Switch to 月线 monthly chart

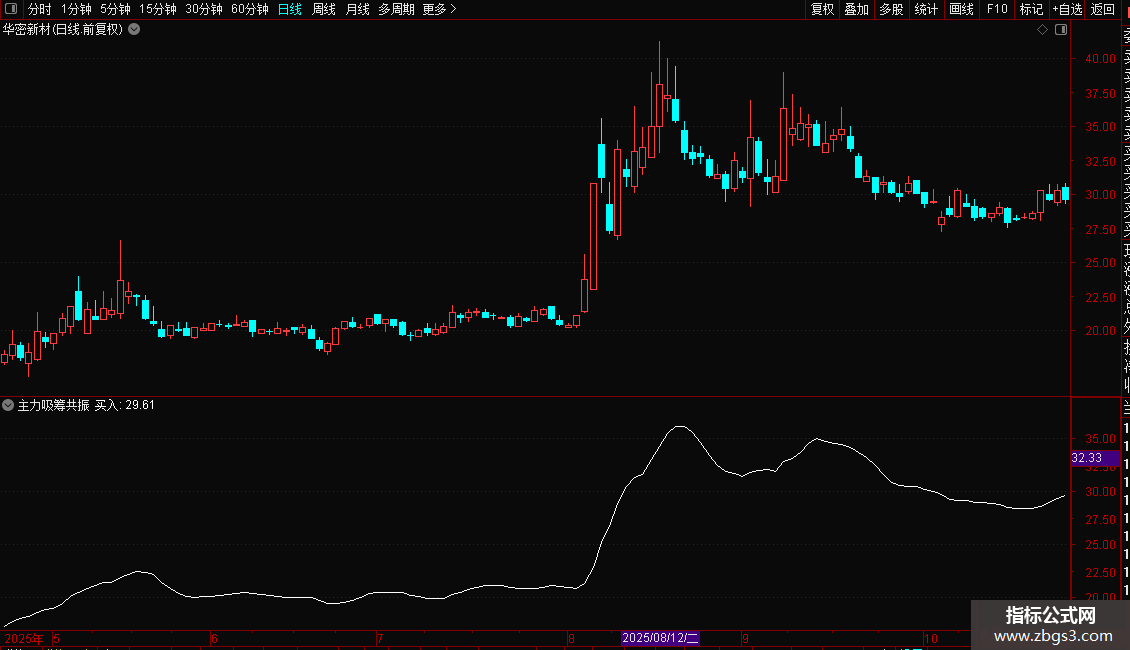(x=357, y=9)
